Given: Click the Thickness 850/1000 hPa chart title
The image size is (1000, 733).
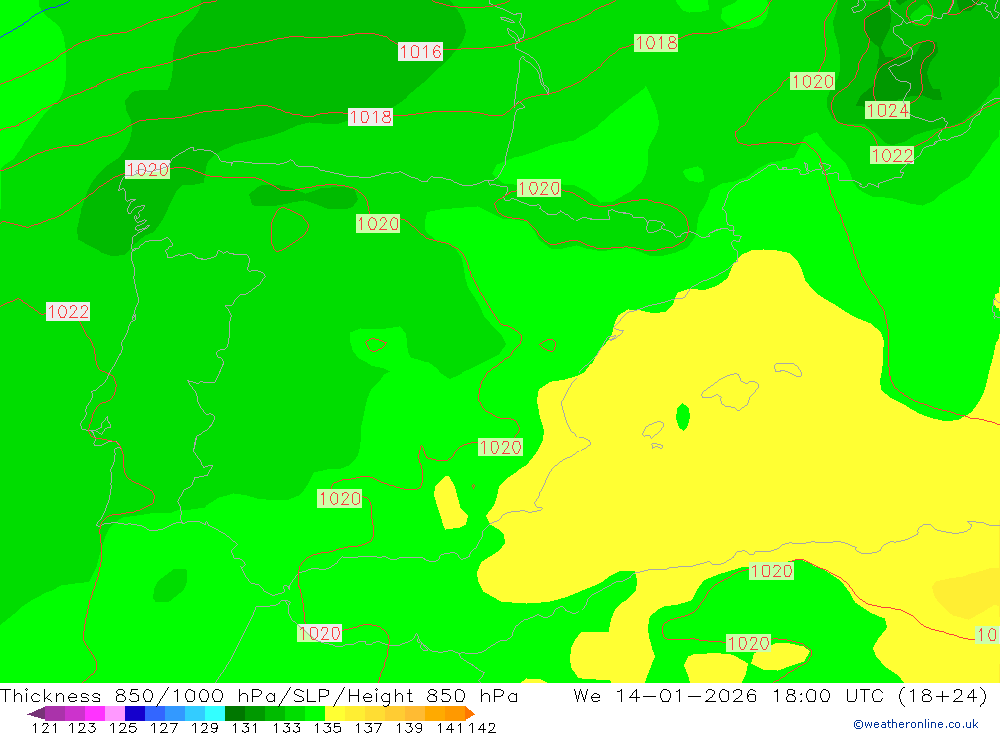Looking at the screenshot, I should pyautogui.click(x=259, y=695).
